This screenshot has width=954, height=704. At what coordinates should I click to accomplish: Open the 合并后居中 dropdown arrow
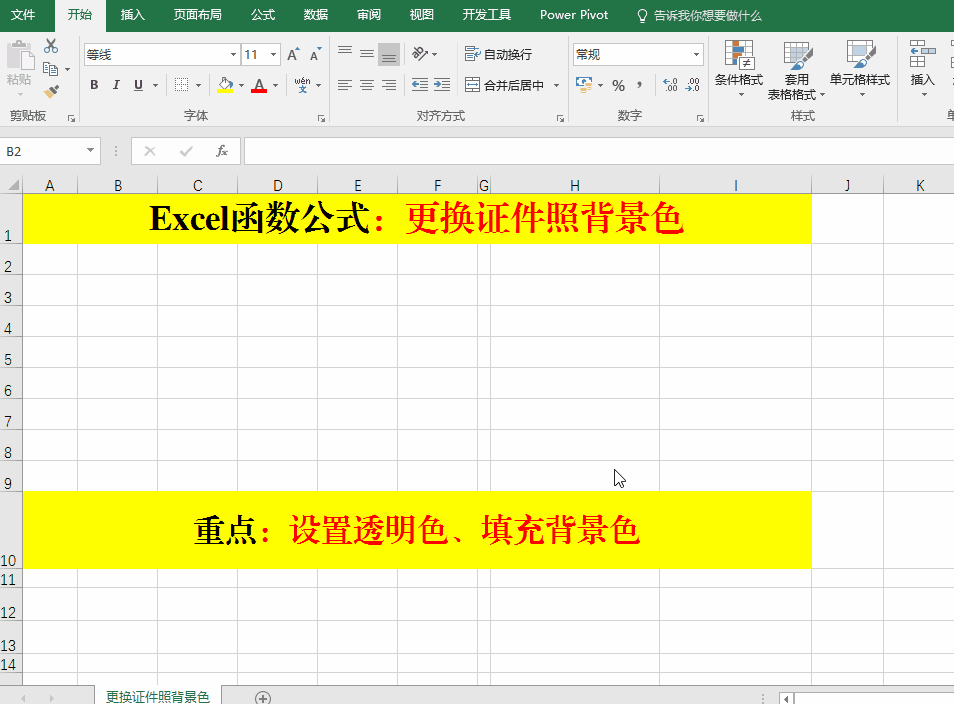click(x=555, y=86)
